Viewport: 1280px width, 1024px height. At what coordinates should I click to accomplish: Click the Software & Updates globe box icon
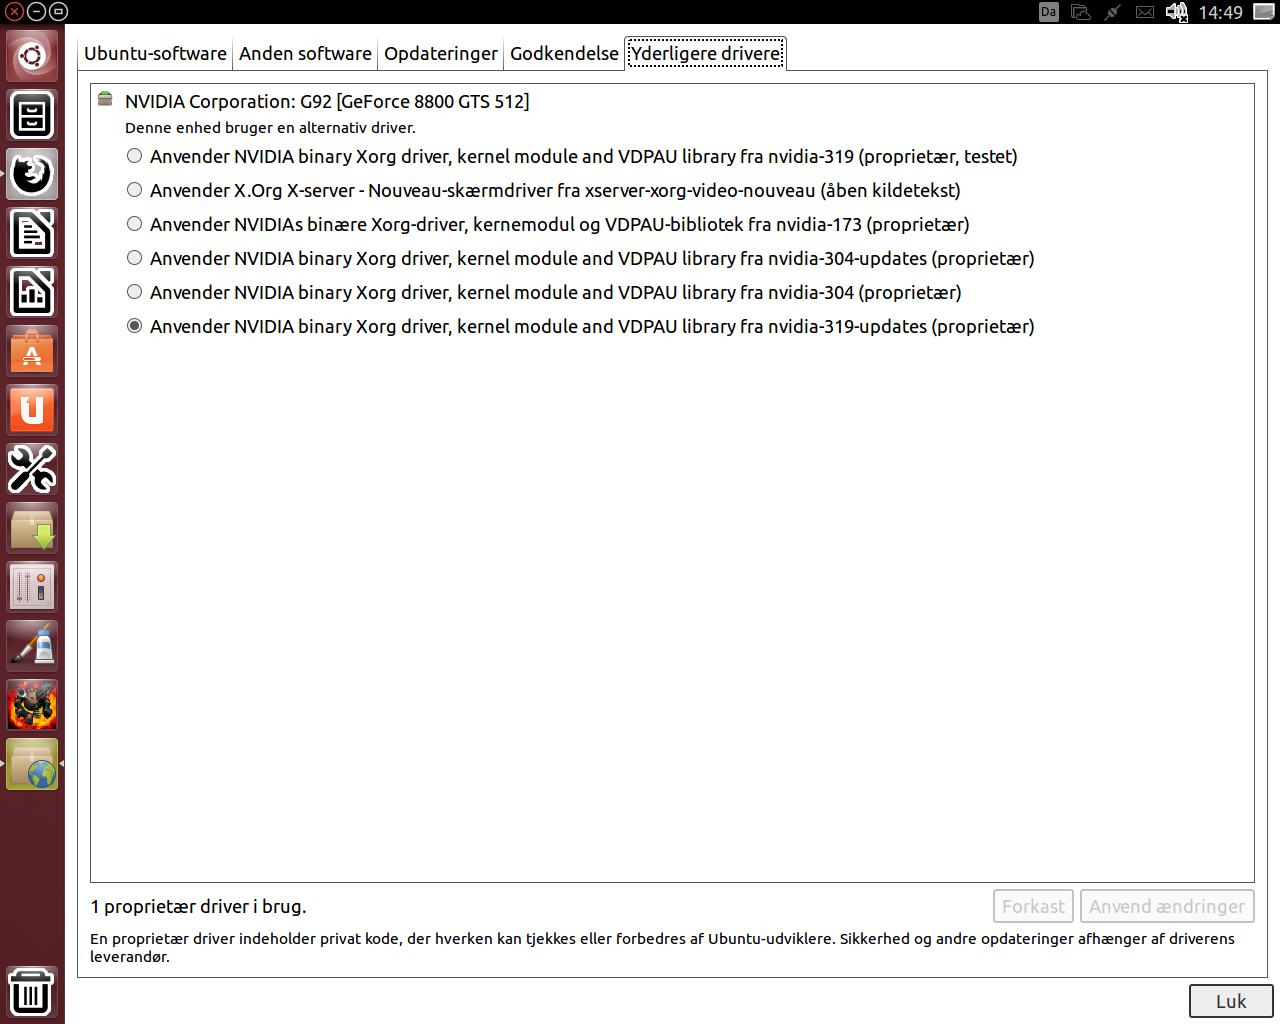click(x=32, y=764)
